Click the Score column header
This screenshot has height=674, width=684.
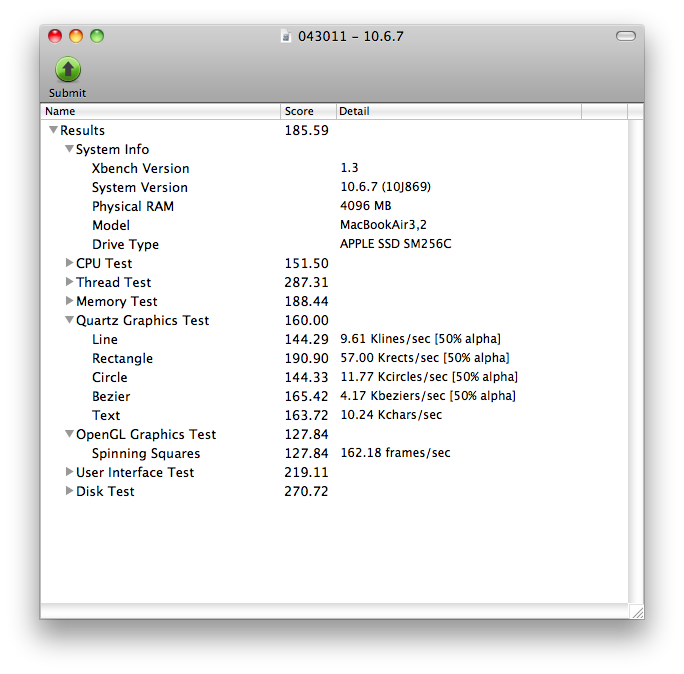pos(308,111)
